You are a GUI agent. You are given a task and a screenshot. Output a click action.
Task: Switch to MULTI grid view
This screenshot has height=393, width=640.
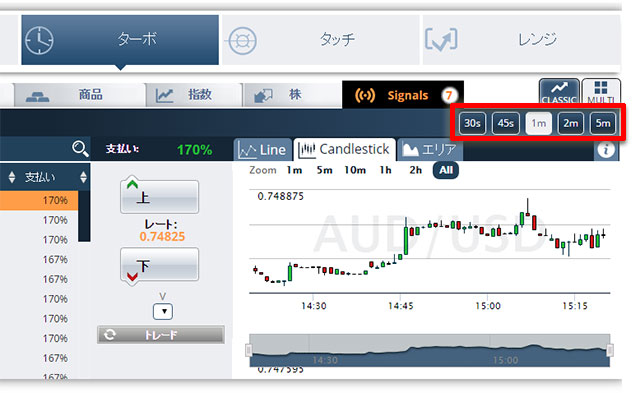click(601, 92)
